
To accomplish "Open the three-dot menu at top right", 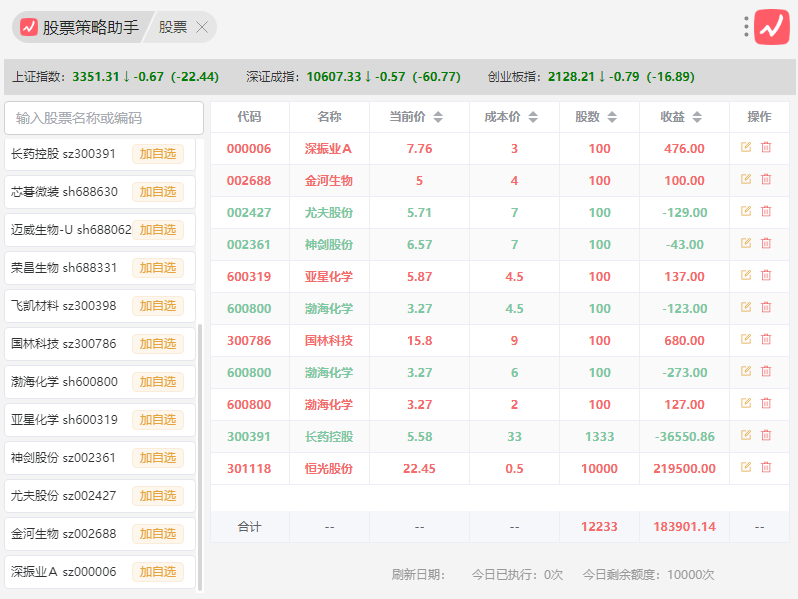I will (x=746, y=27).
